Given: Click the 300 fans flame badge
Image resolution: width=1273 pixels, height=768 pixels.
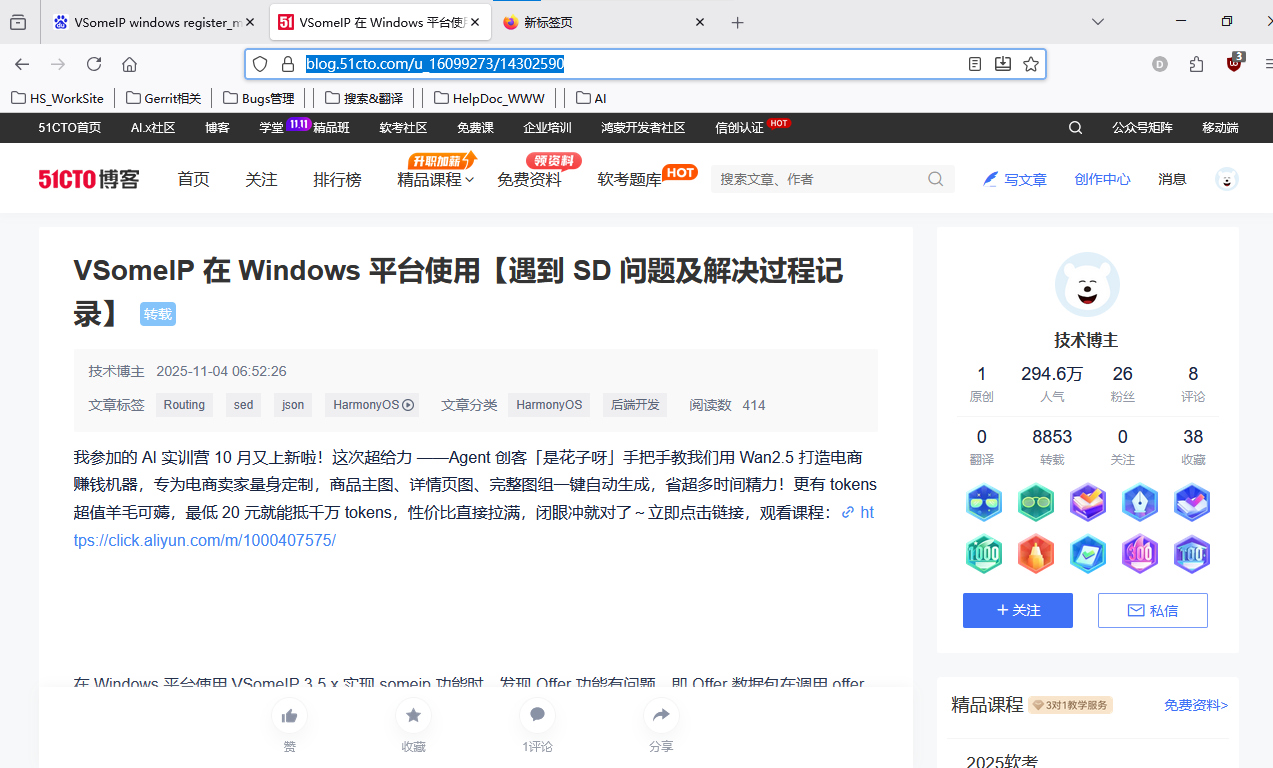Looking at the screenshot, I should coord(1139,555).
